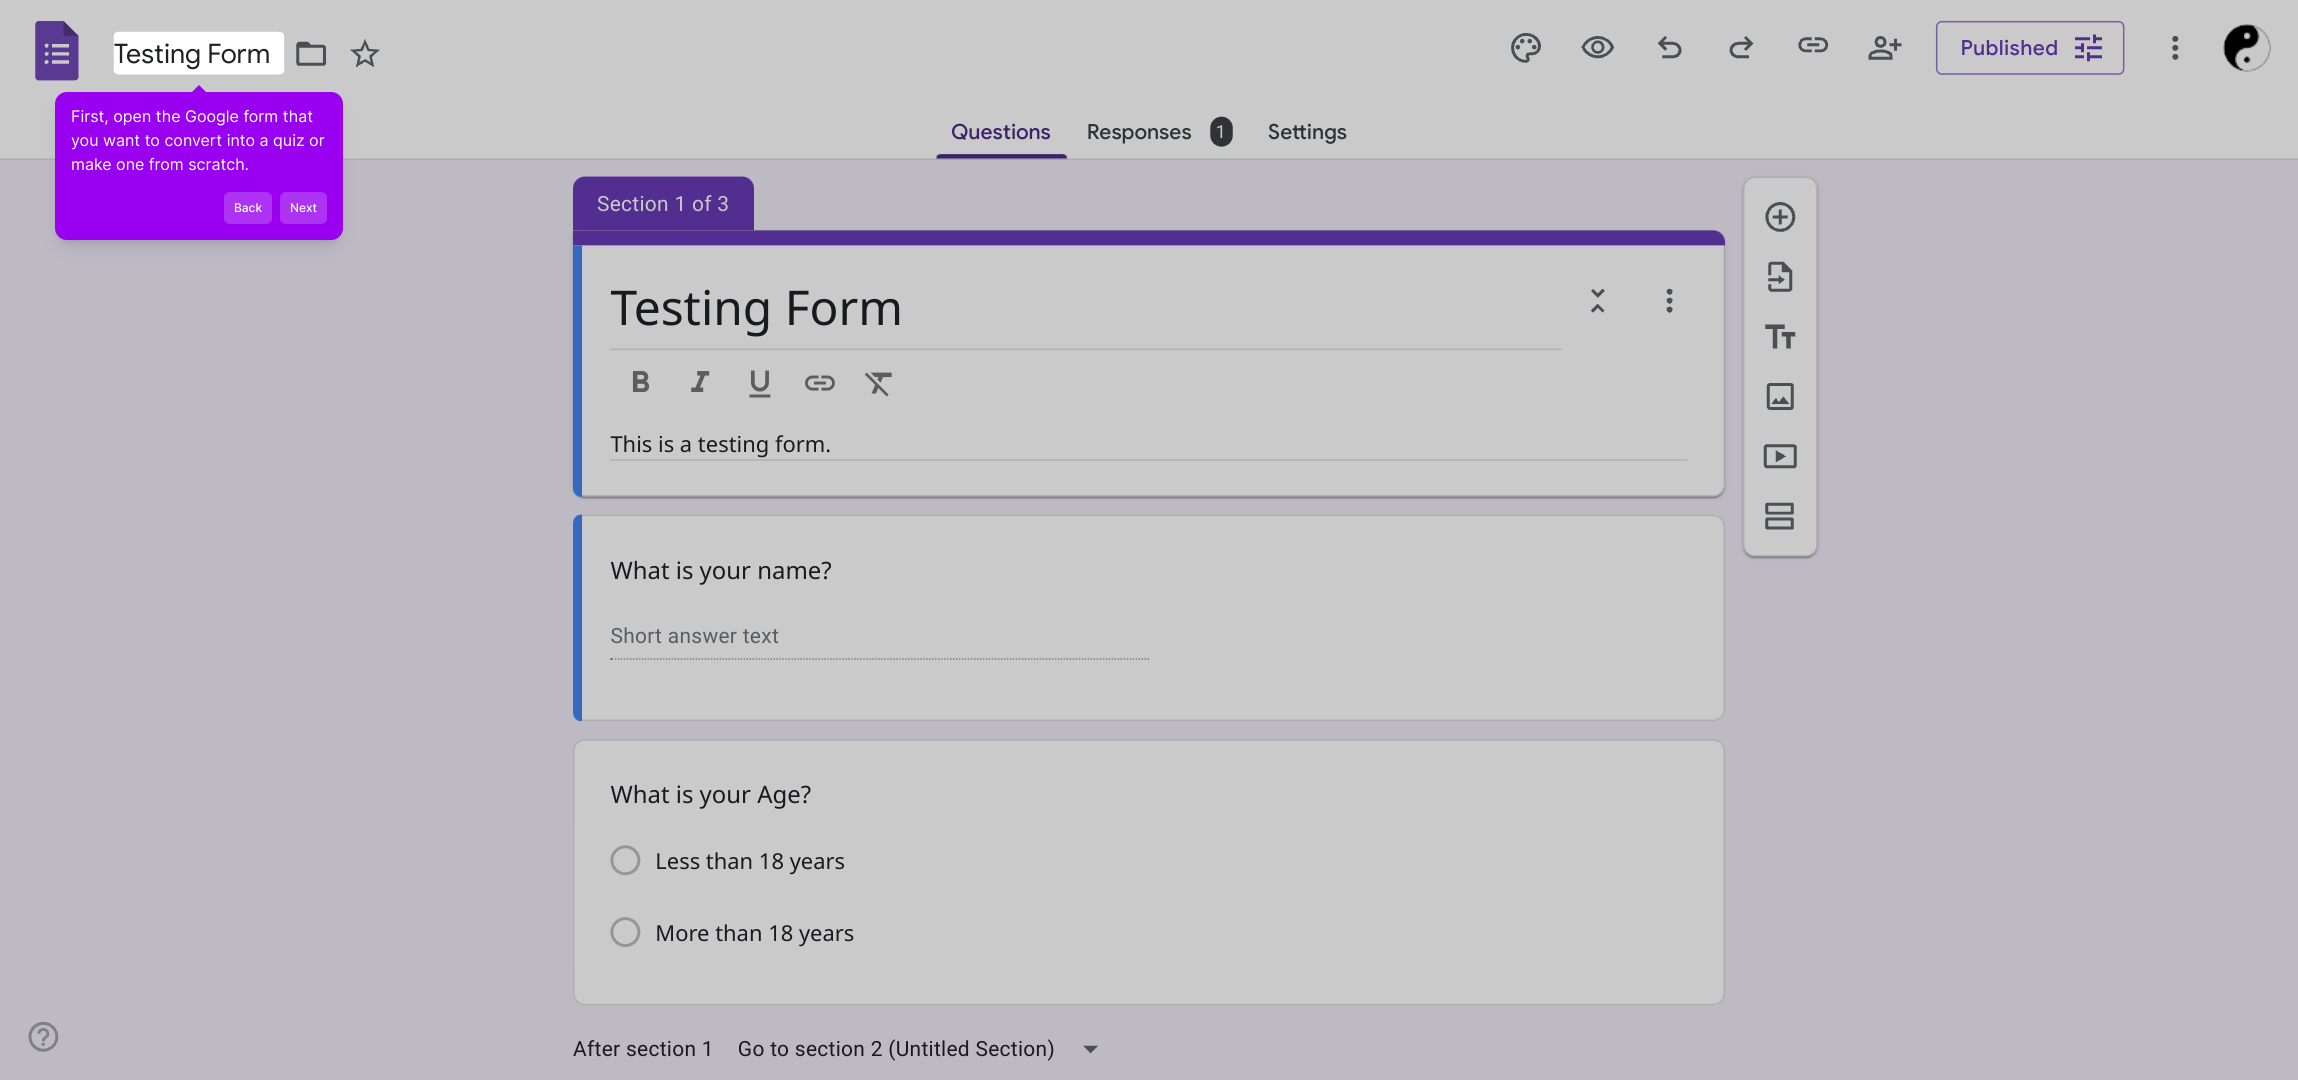2298x1080 pixels.
Task: Open the Settings tab
Action: click(x=1306, y=132)
